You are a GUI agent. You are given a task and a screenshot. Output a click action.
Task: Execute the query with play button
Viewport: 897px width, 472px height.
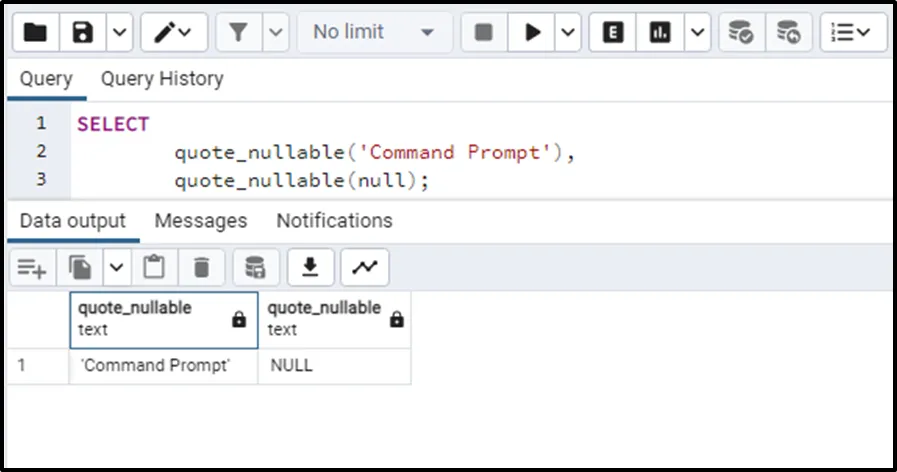coord(532,33)
